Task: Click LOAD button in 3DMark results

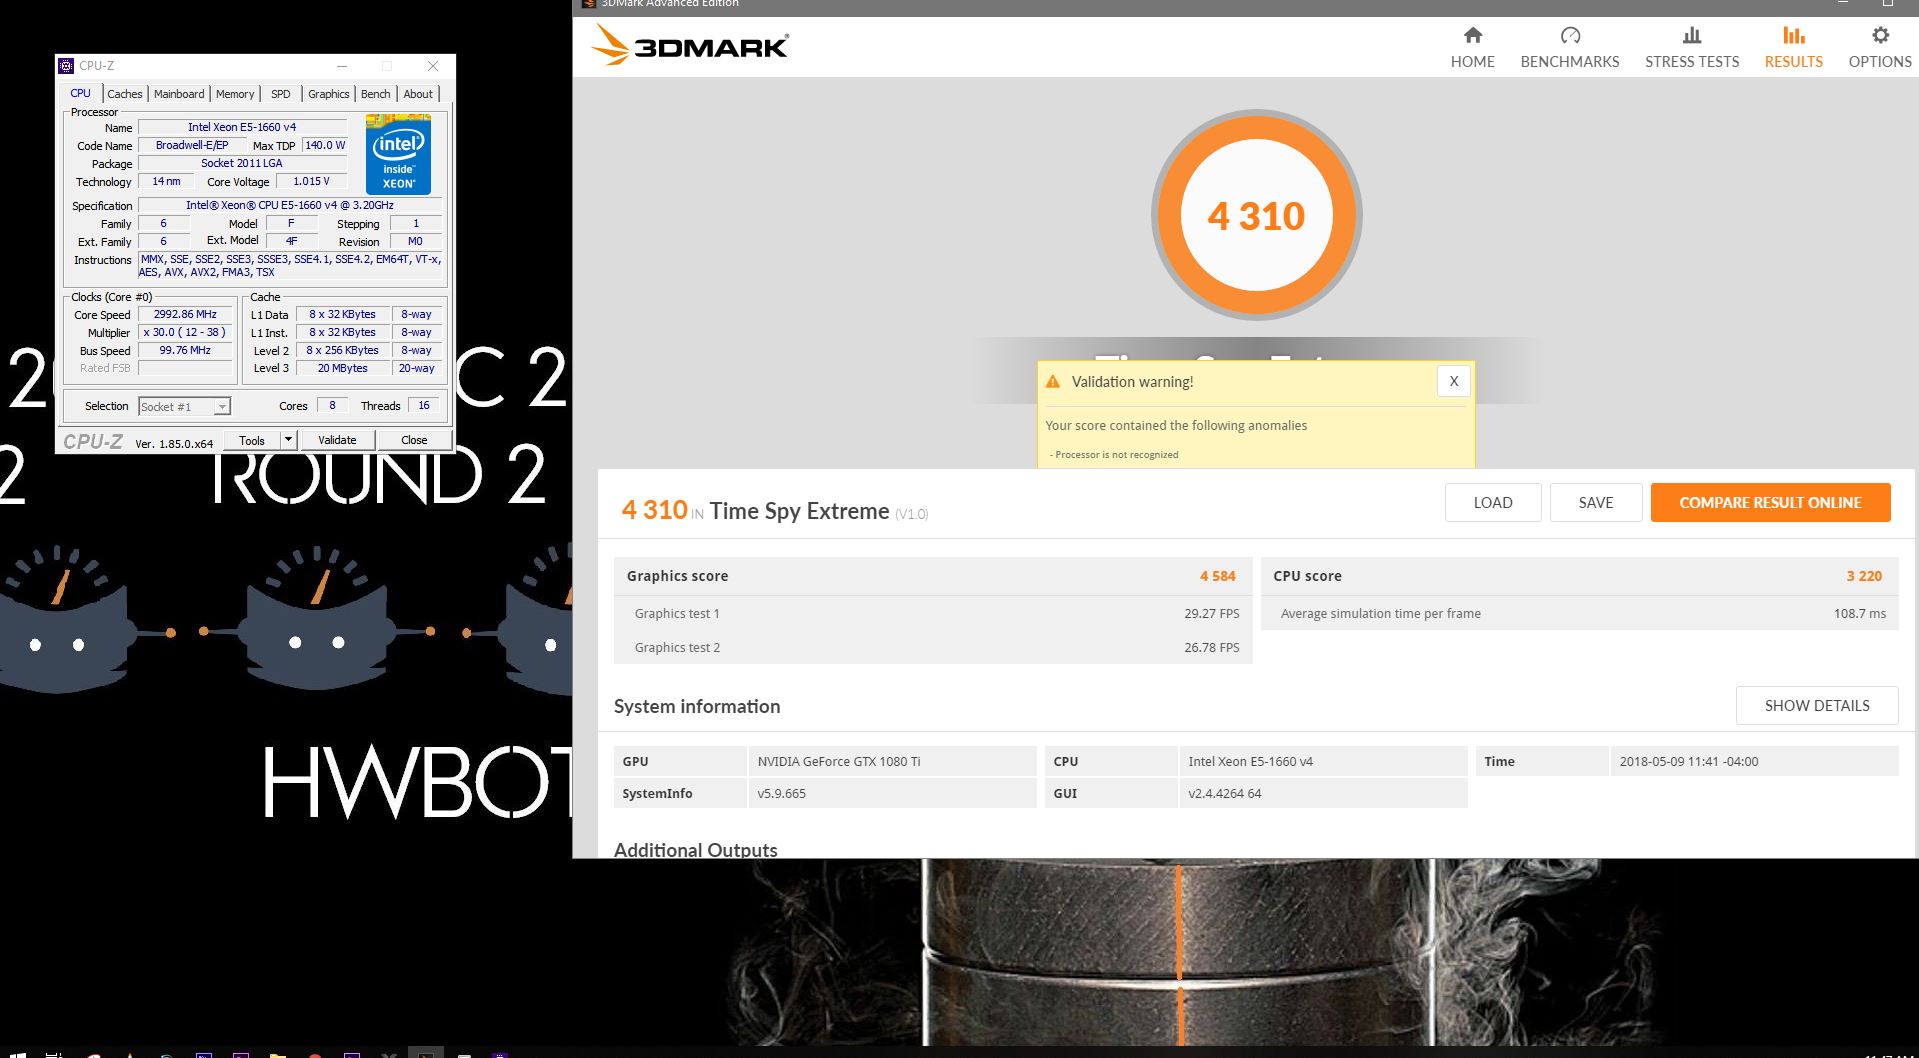Action: pos(1492,503)
